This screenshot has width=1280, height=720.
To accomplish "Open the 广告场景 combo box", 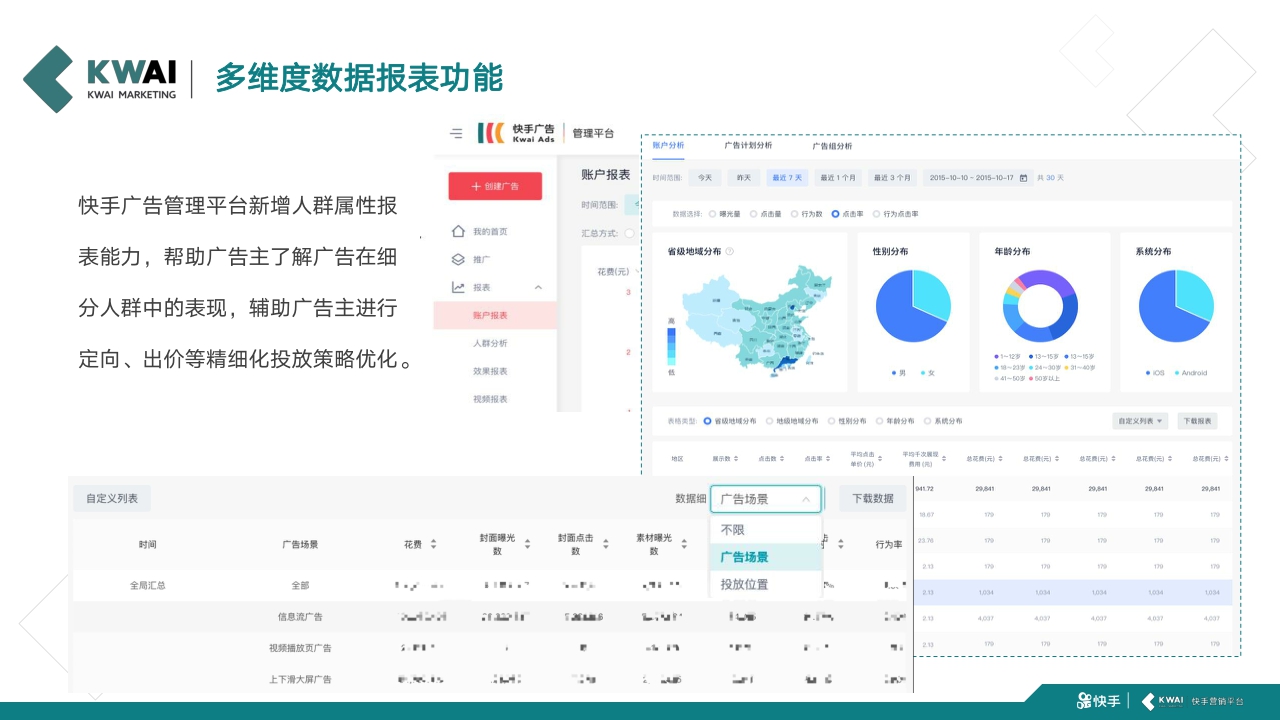I will tap(765, 498).
